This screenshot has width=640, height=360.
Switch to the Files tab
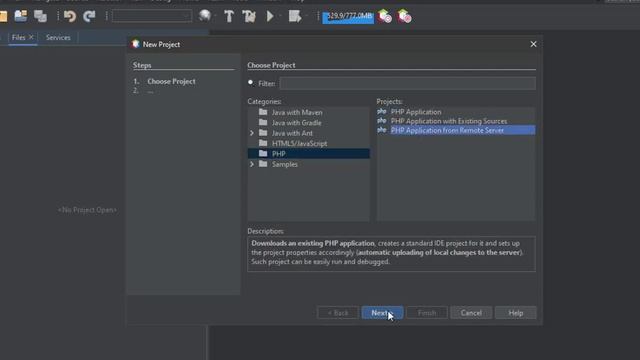coord(18,37)
